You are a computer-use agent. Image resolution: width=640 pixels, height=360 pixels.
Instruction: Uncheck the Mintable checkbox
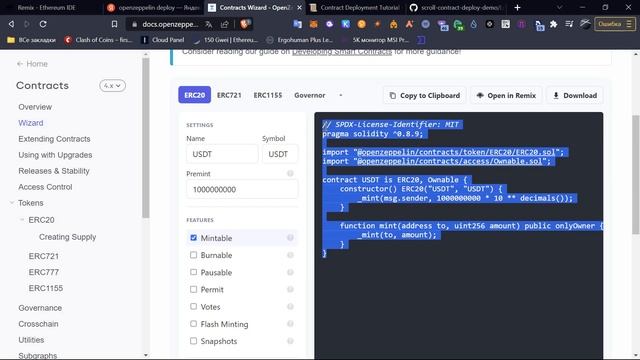(193, 238)
